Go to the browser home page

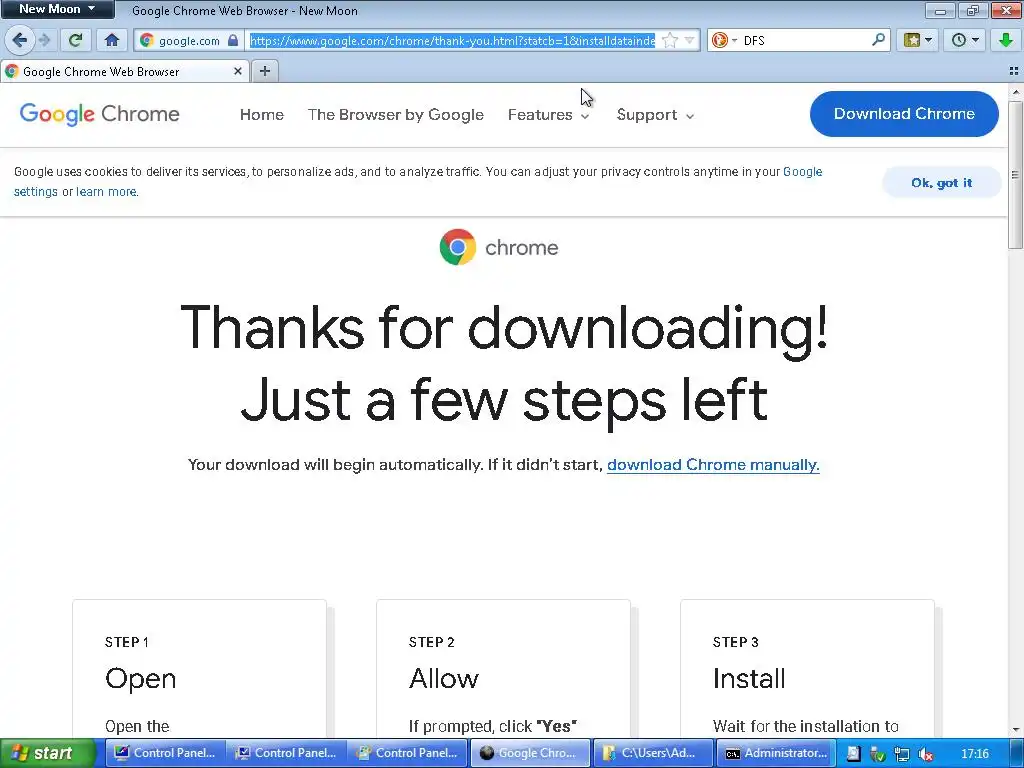click(x=112, y=40)
